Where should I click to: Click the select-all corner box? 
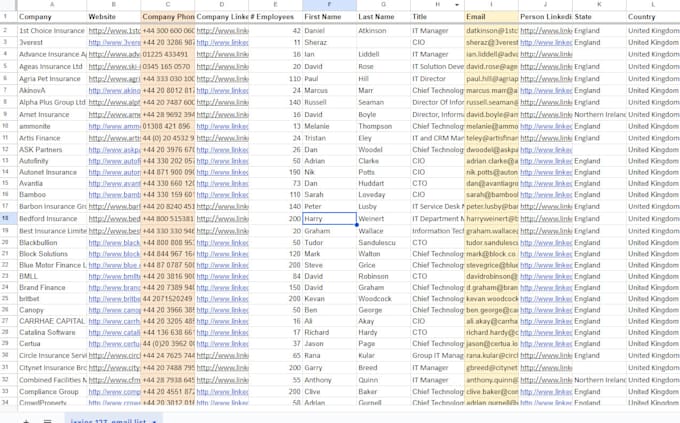click(x=8, y=5)
